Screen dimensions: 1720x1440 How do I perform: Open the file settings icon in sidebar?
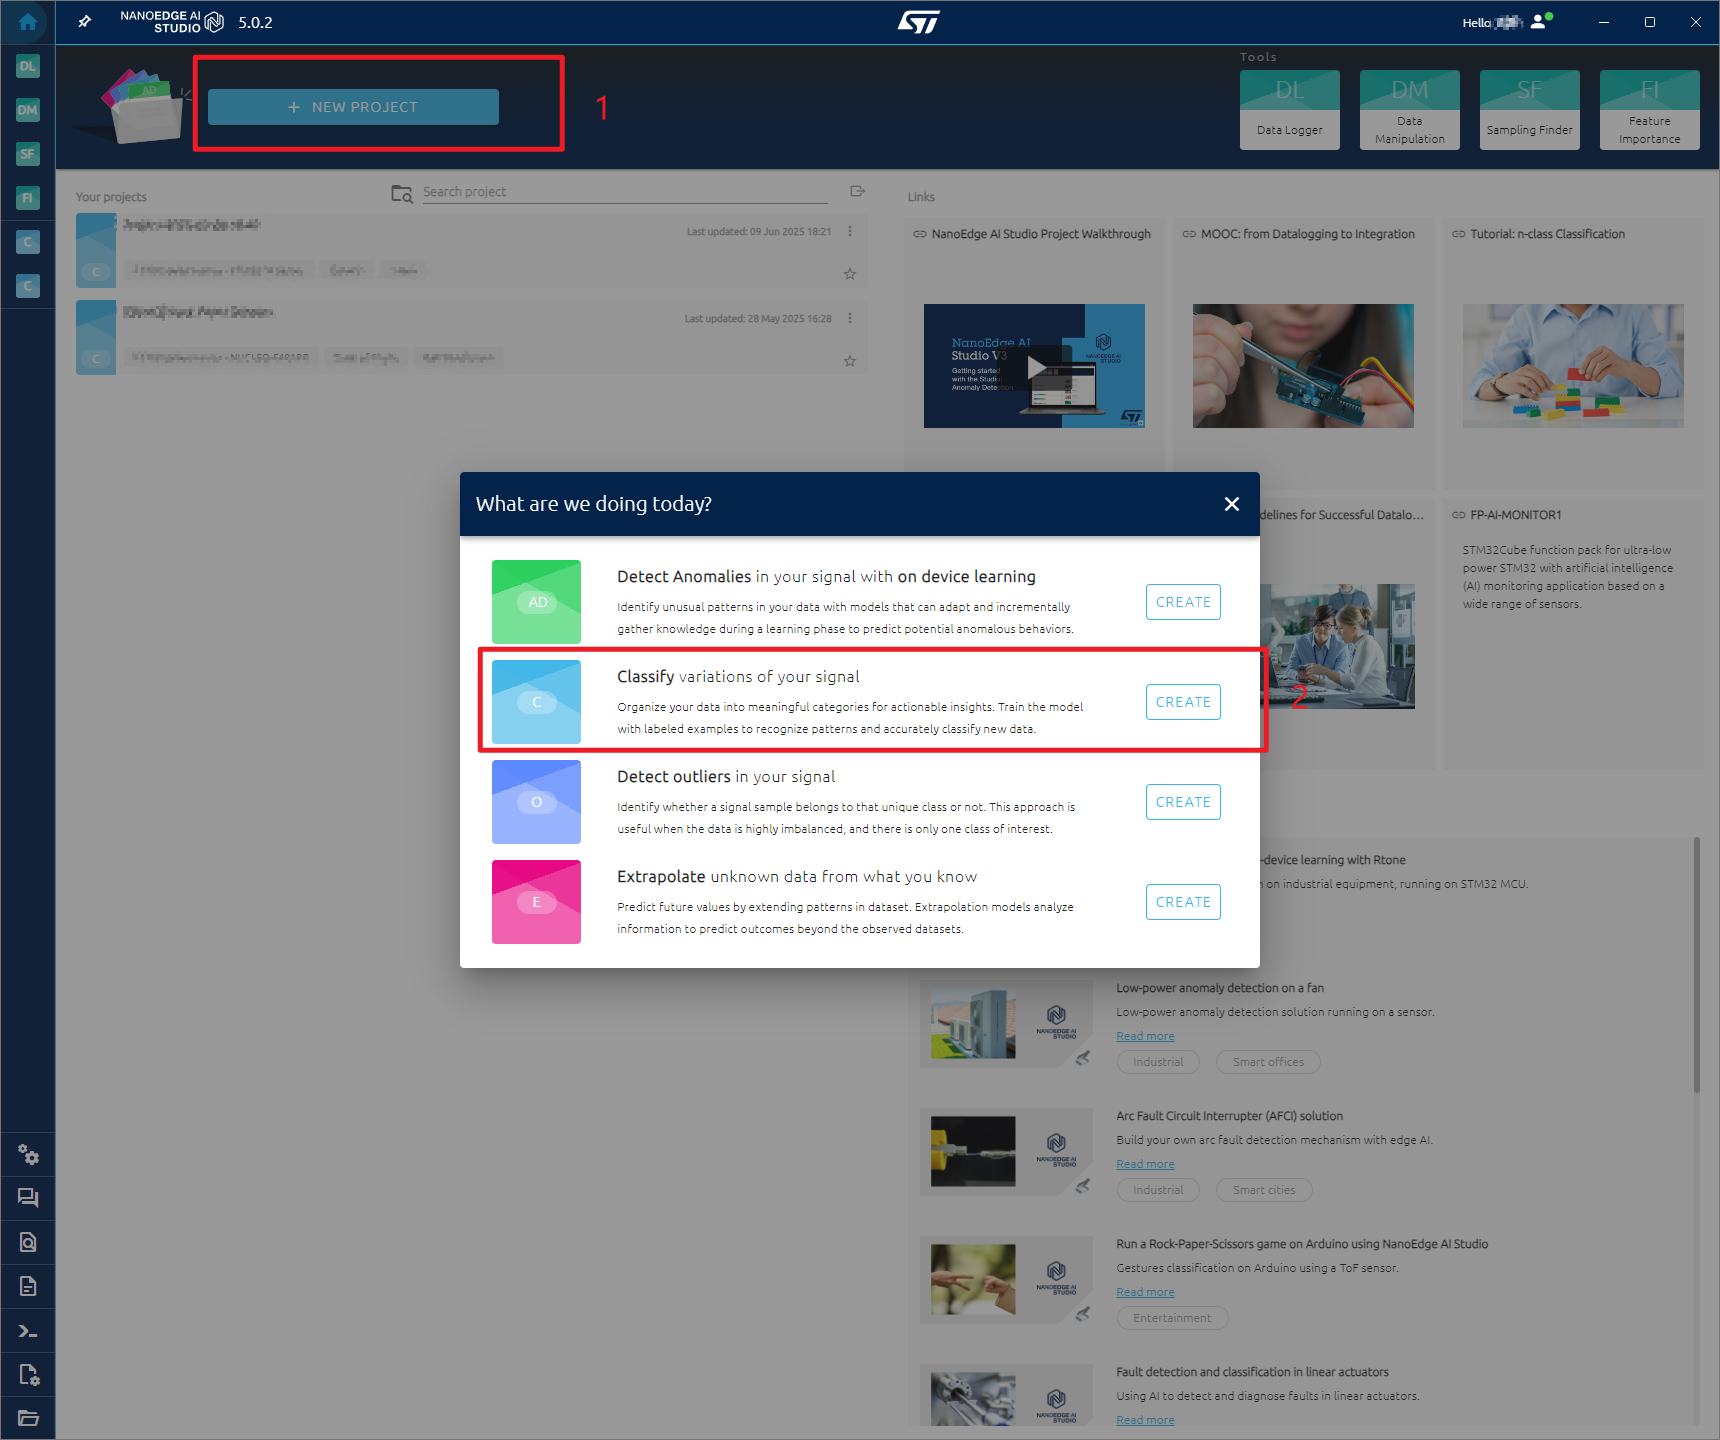point(28,1375)
